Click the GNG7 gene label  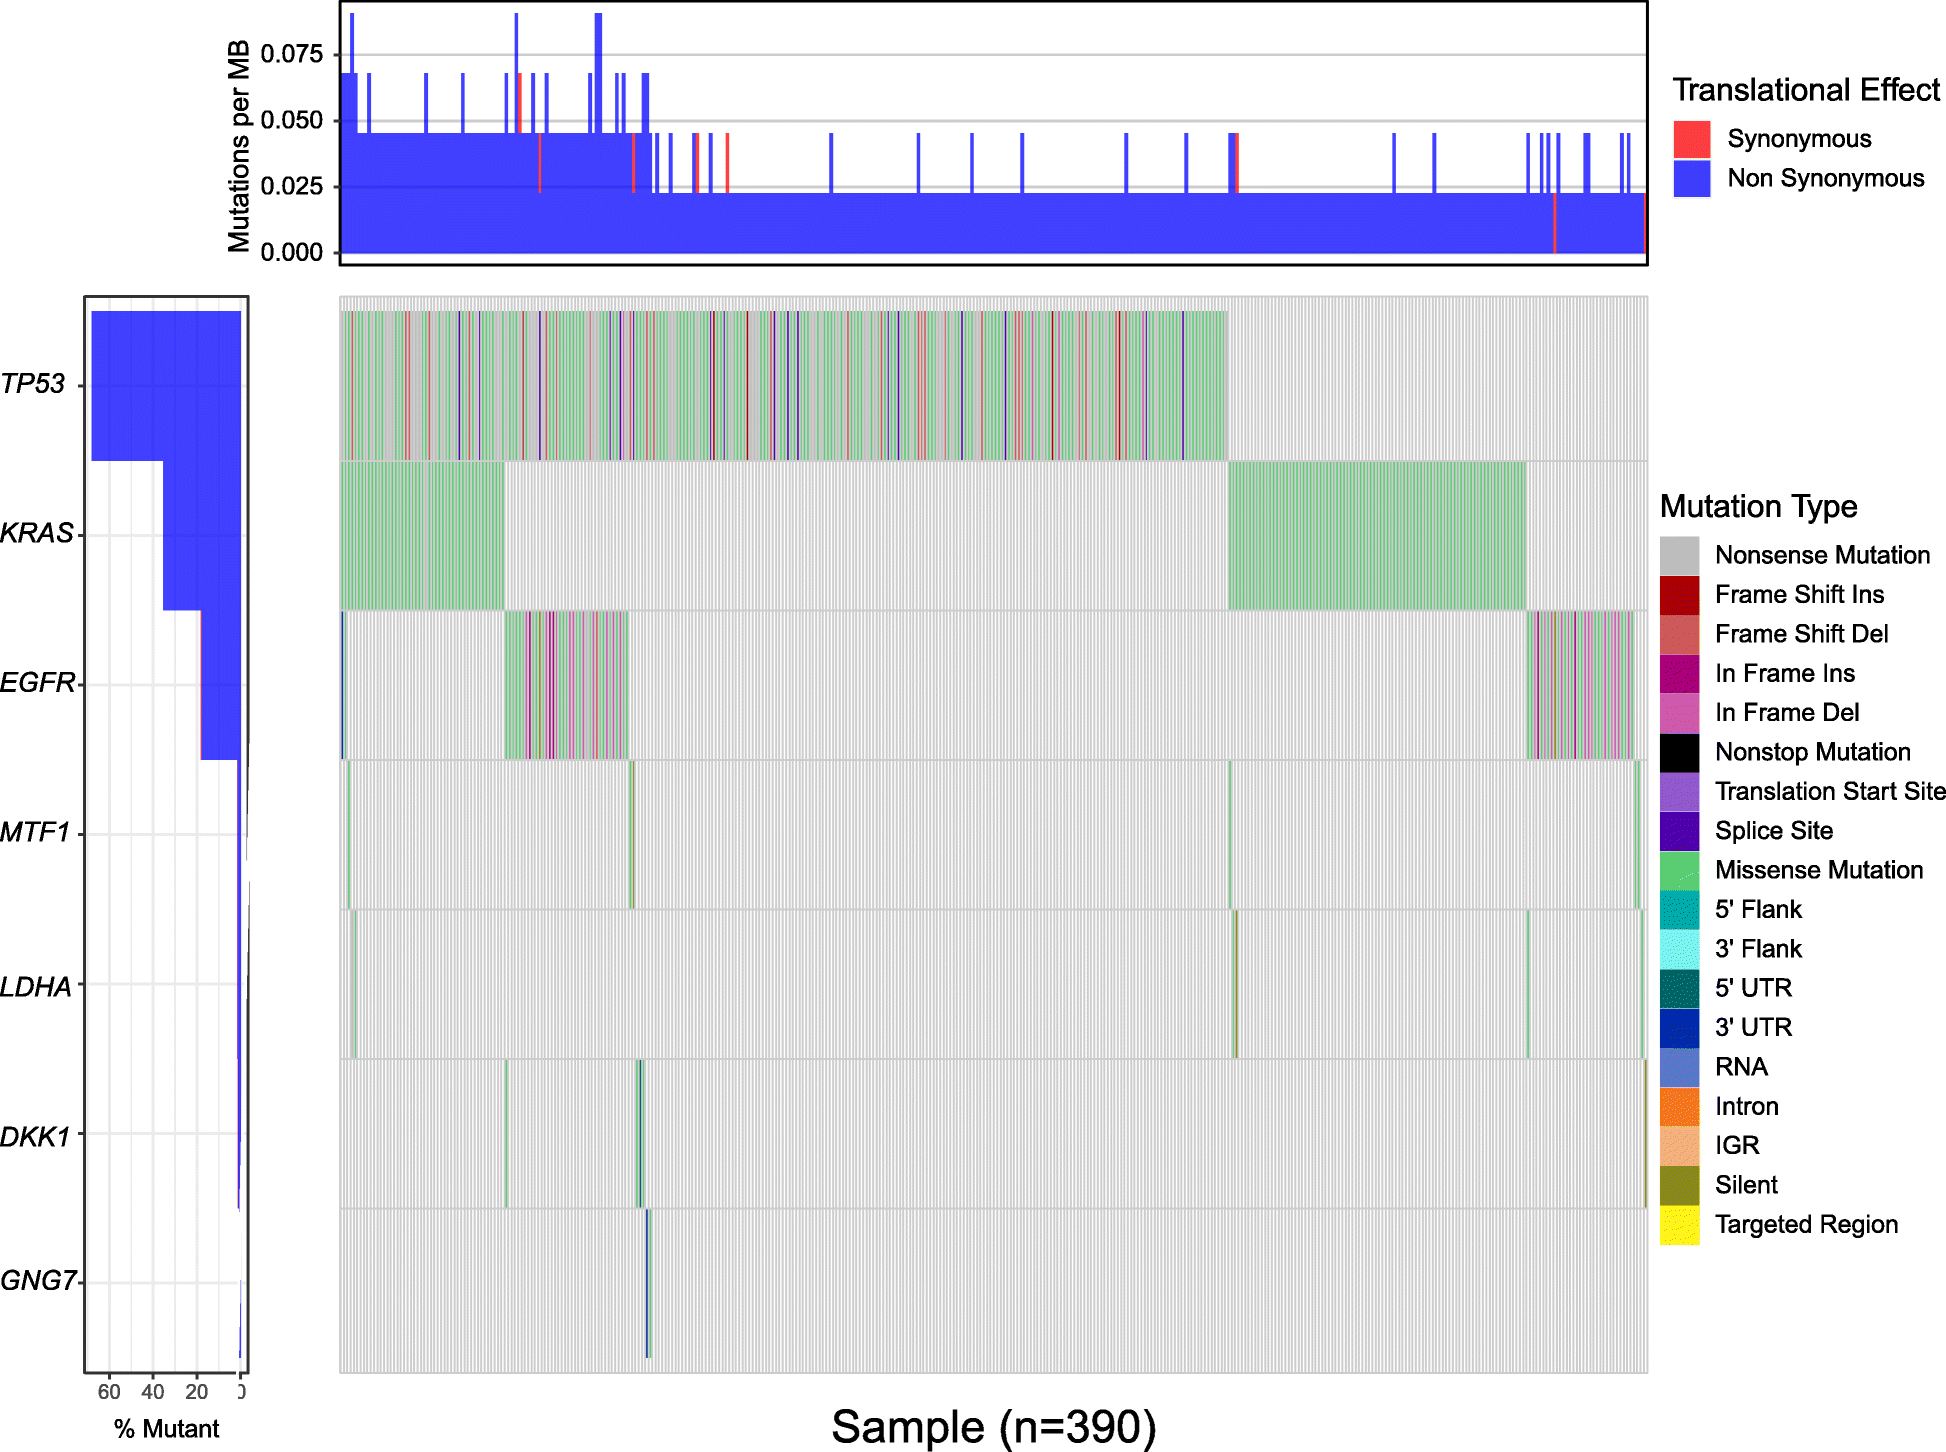[38, 1281]
